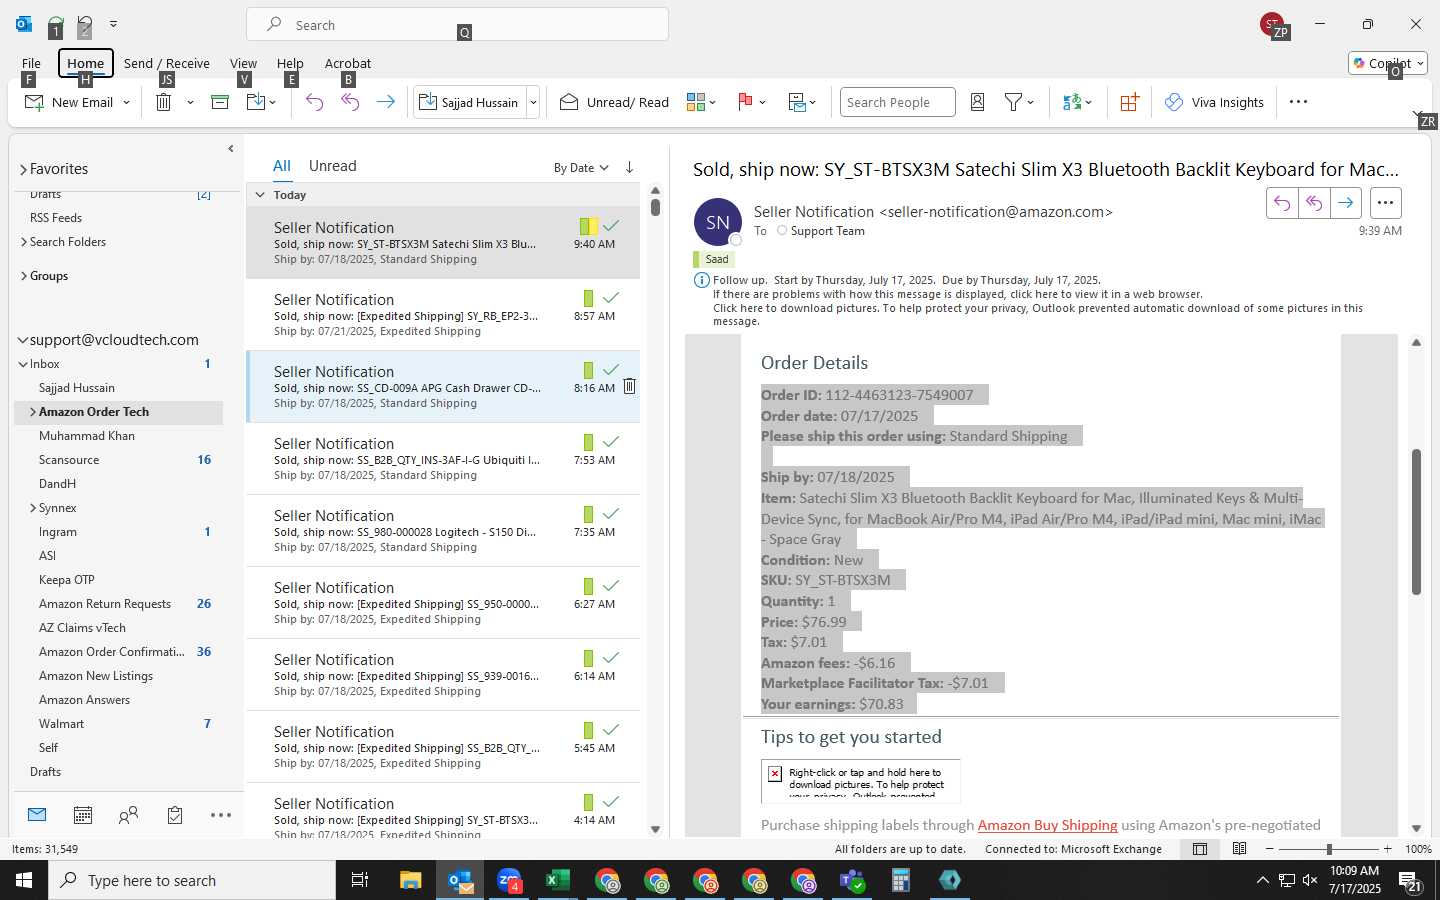Click the Undo quick access icon
The width and height of the screenshot is (1440, 900).
coord(84,25)
